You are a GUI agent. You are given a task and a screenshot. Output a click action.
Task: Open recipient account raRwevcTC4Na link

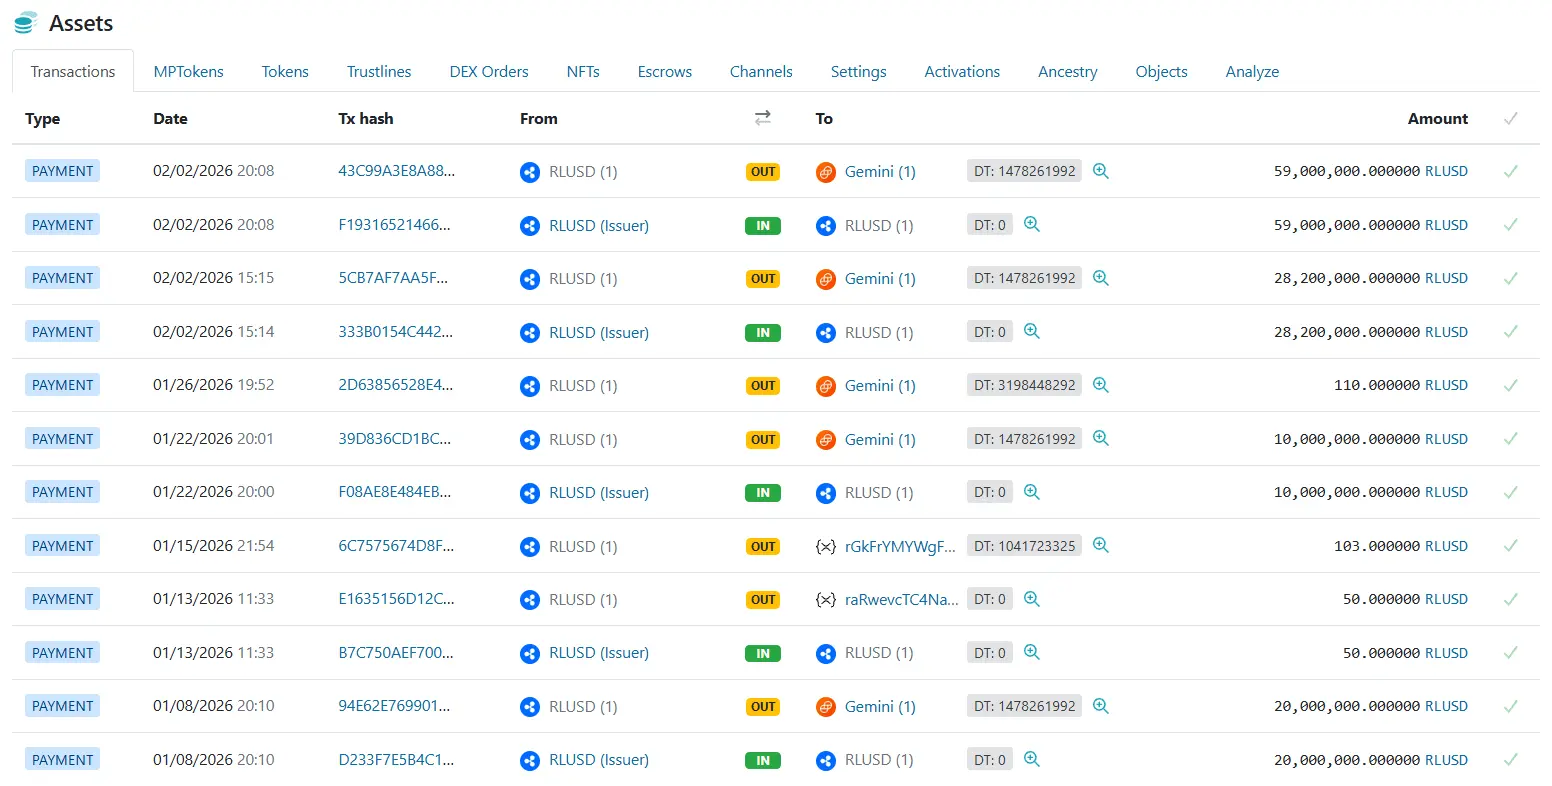pos(901,599)
